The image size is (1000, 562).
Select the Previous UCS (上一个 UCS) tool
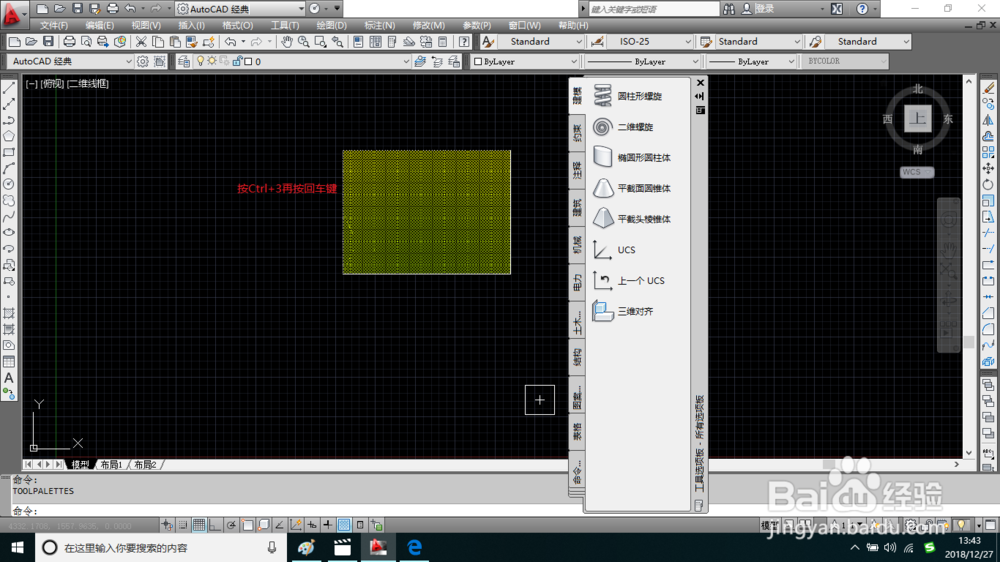pyautogui.click(x=629, y=280)
